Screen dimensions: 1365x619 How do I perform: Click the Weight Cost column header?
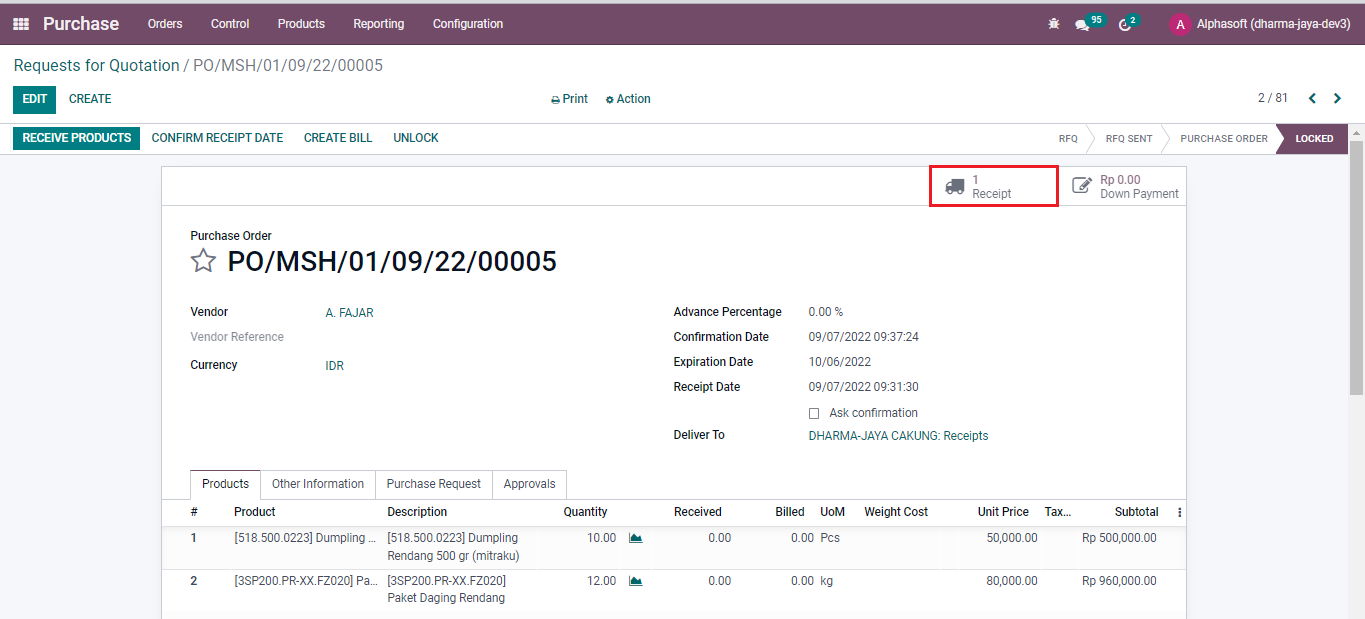coord(896,512)
